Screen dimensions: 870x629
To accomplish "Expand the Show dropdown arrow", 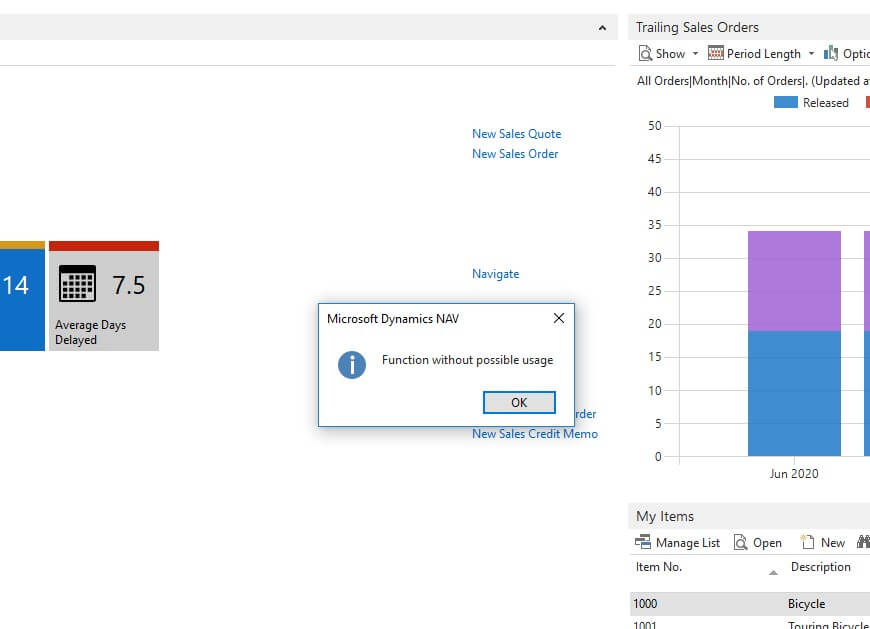I will (695, 54).
